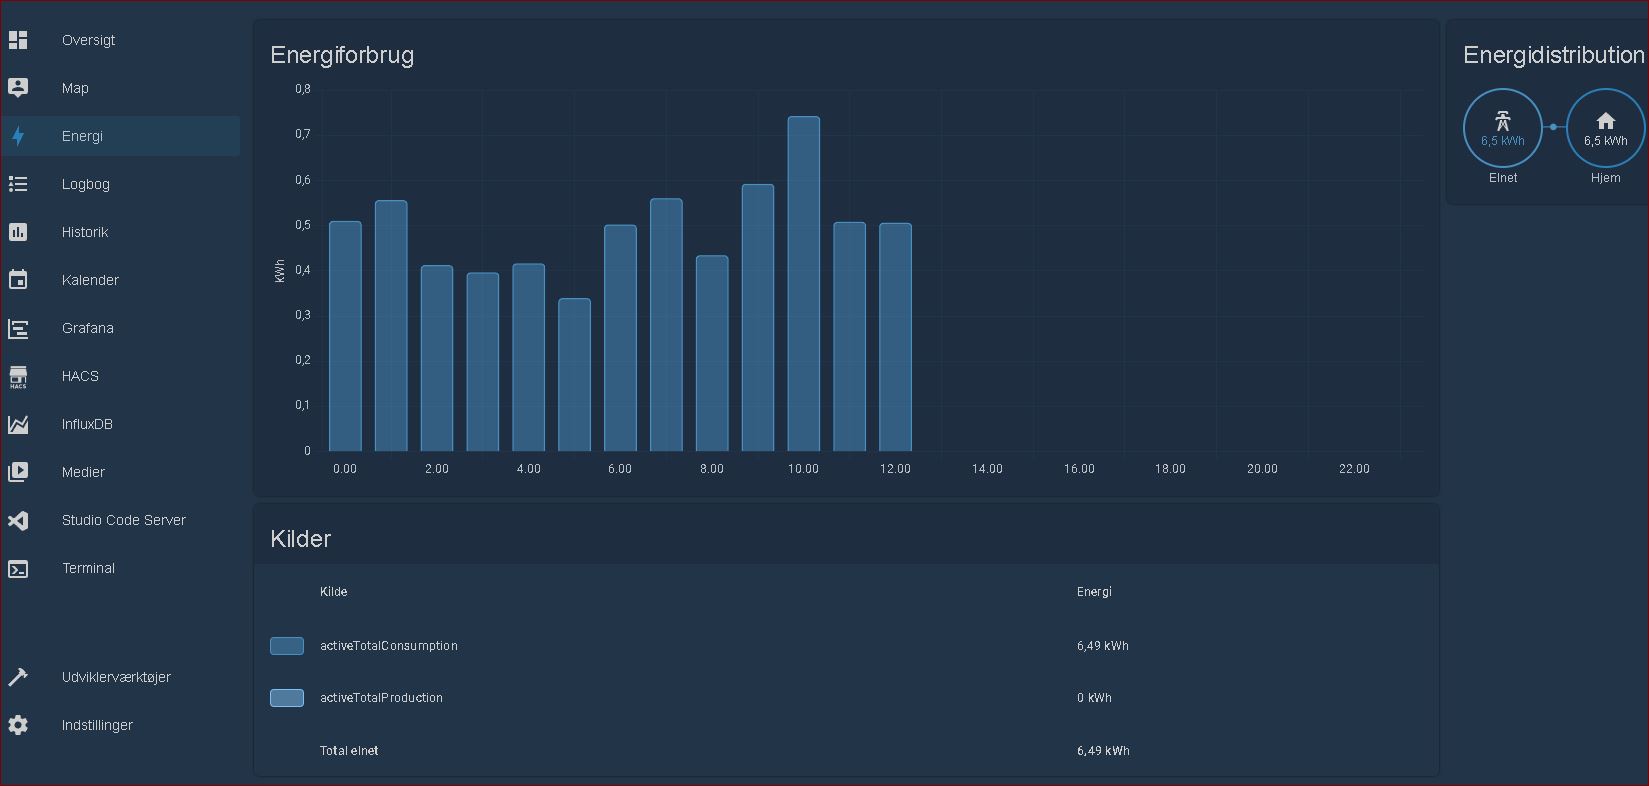1649x786 pixels.
Task: Click the Hjem home circle
Action: [x=1605, y=128]
